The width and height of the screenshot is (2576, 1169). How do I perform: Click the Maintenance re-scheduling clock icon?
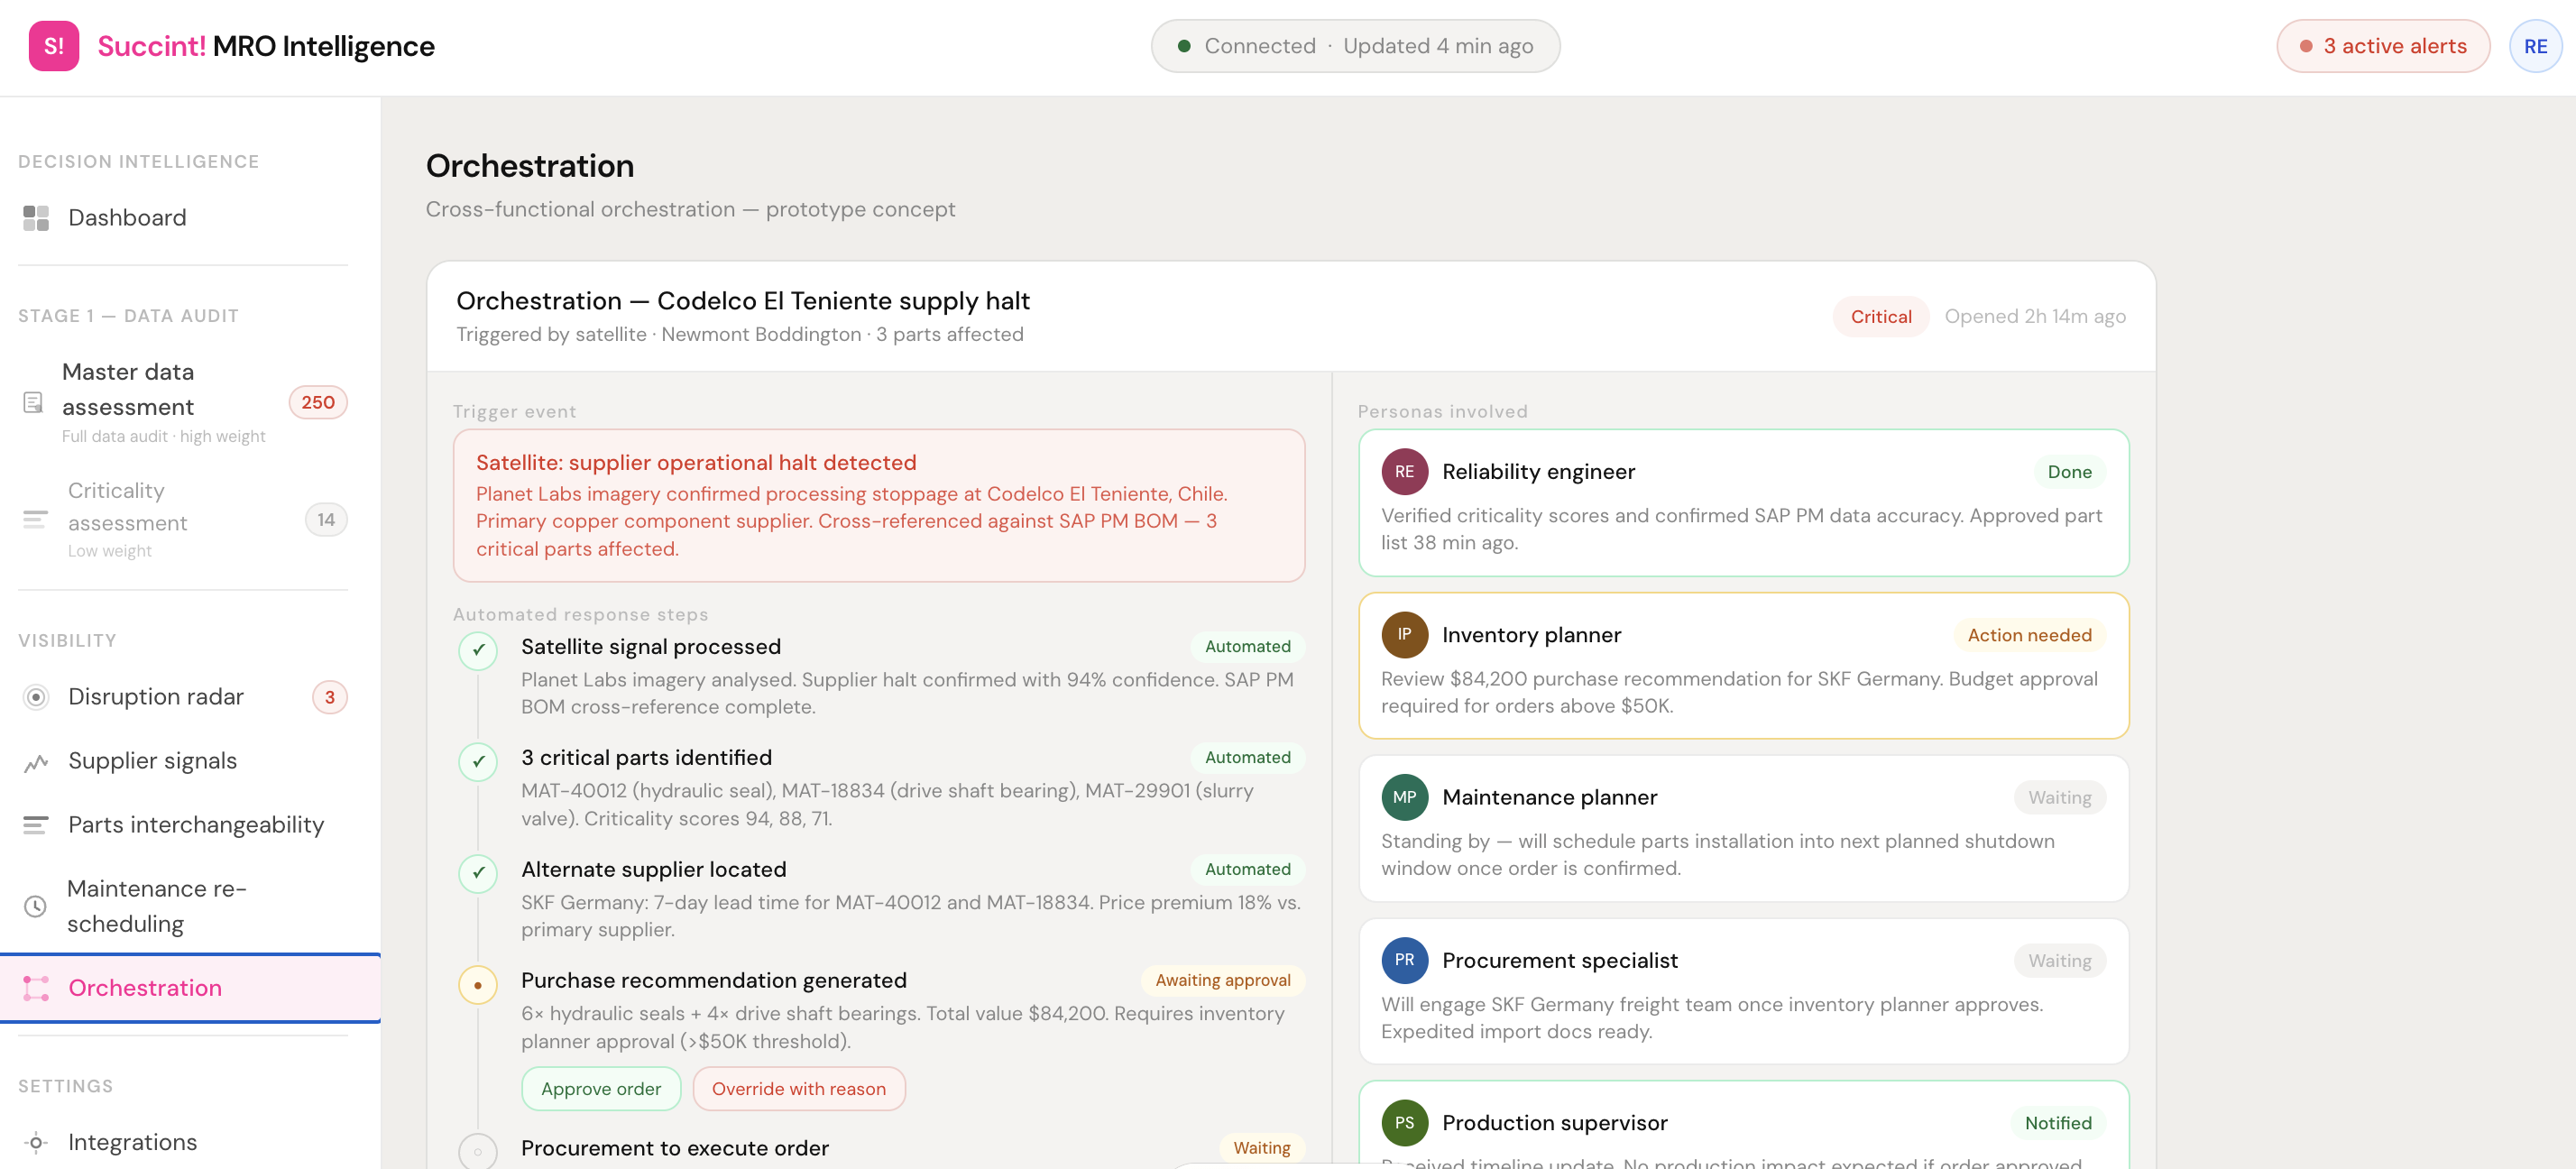pos(35,906)
